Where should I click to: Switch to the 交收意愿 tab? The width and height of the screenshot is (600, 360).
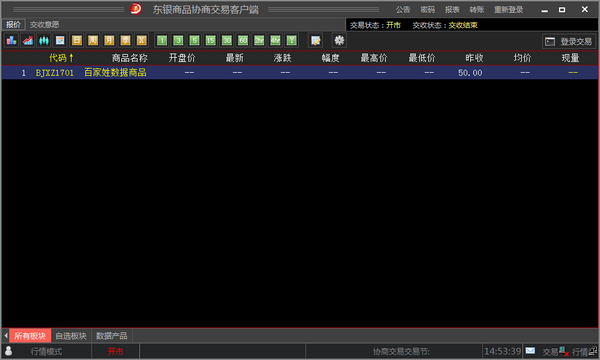pyautogui.click(x=44, y=24)
